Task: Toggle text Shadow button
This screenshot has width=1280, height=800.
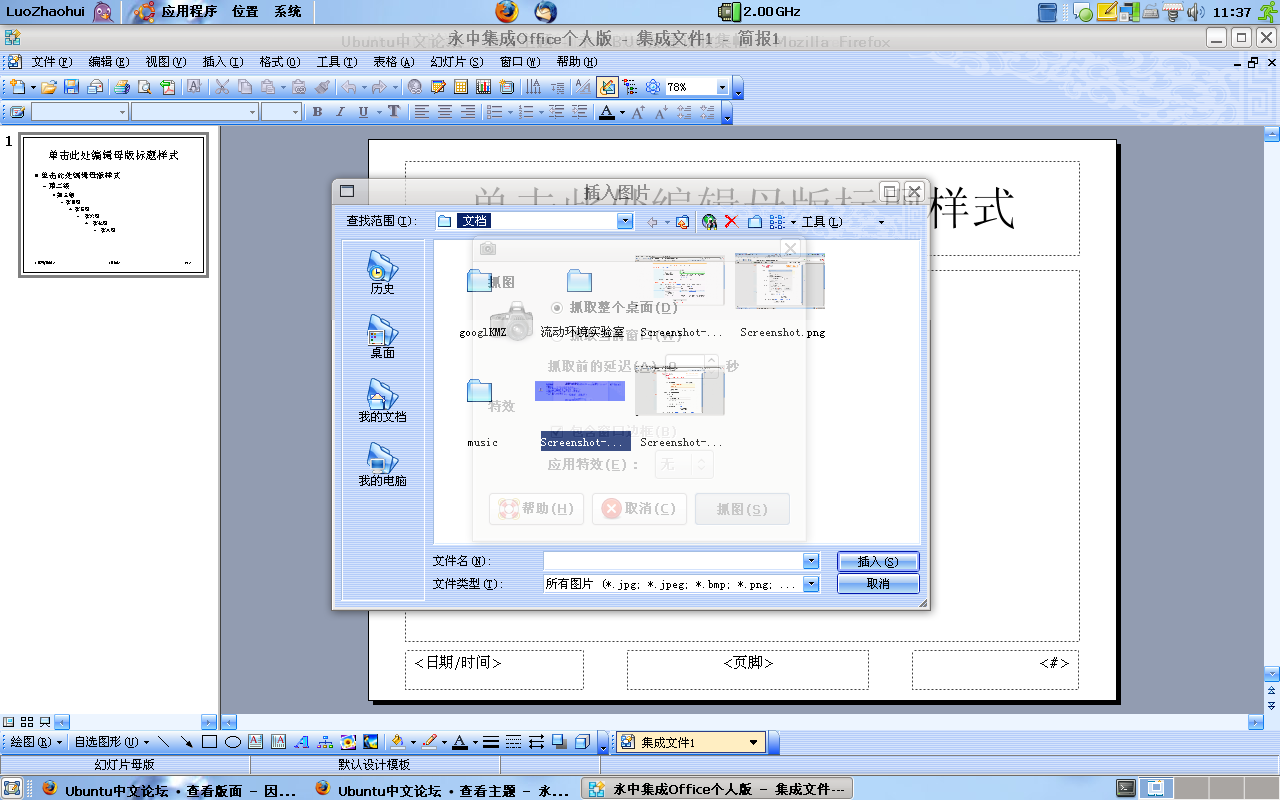Action: click(x=394, y=112)
